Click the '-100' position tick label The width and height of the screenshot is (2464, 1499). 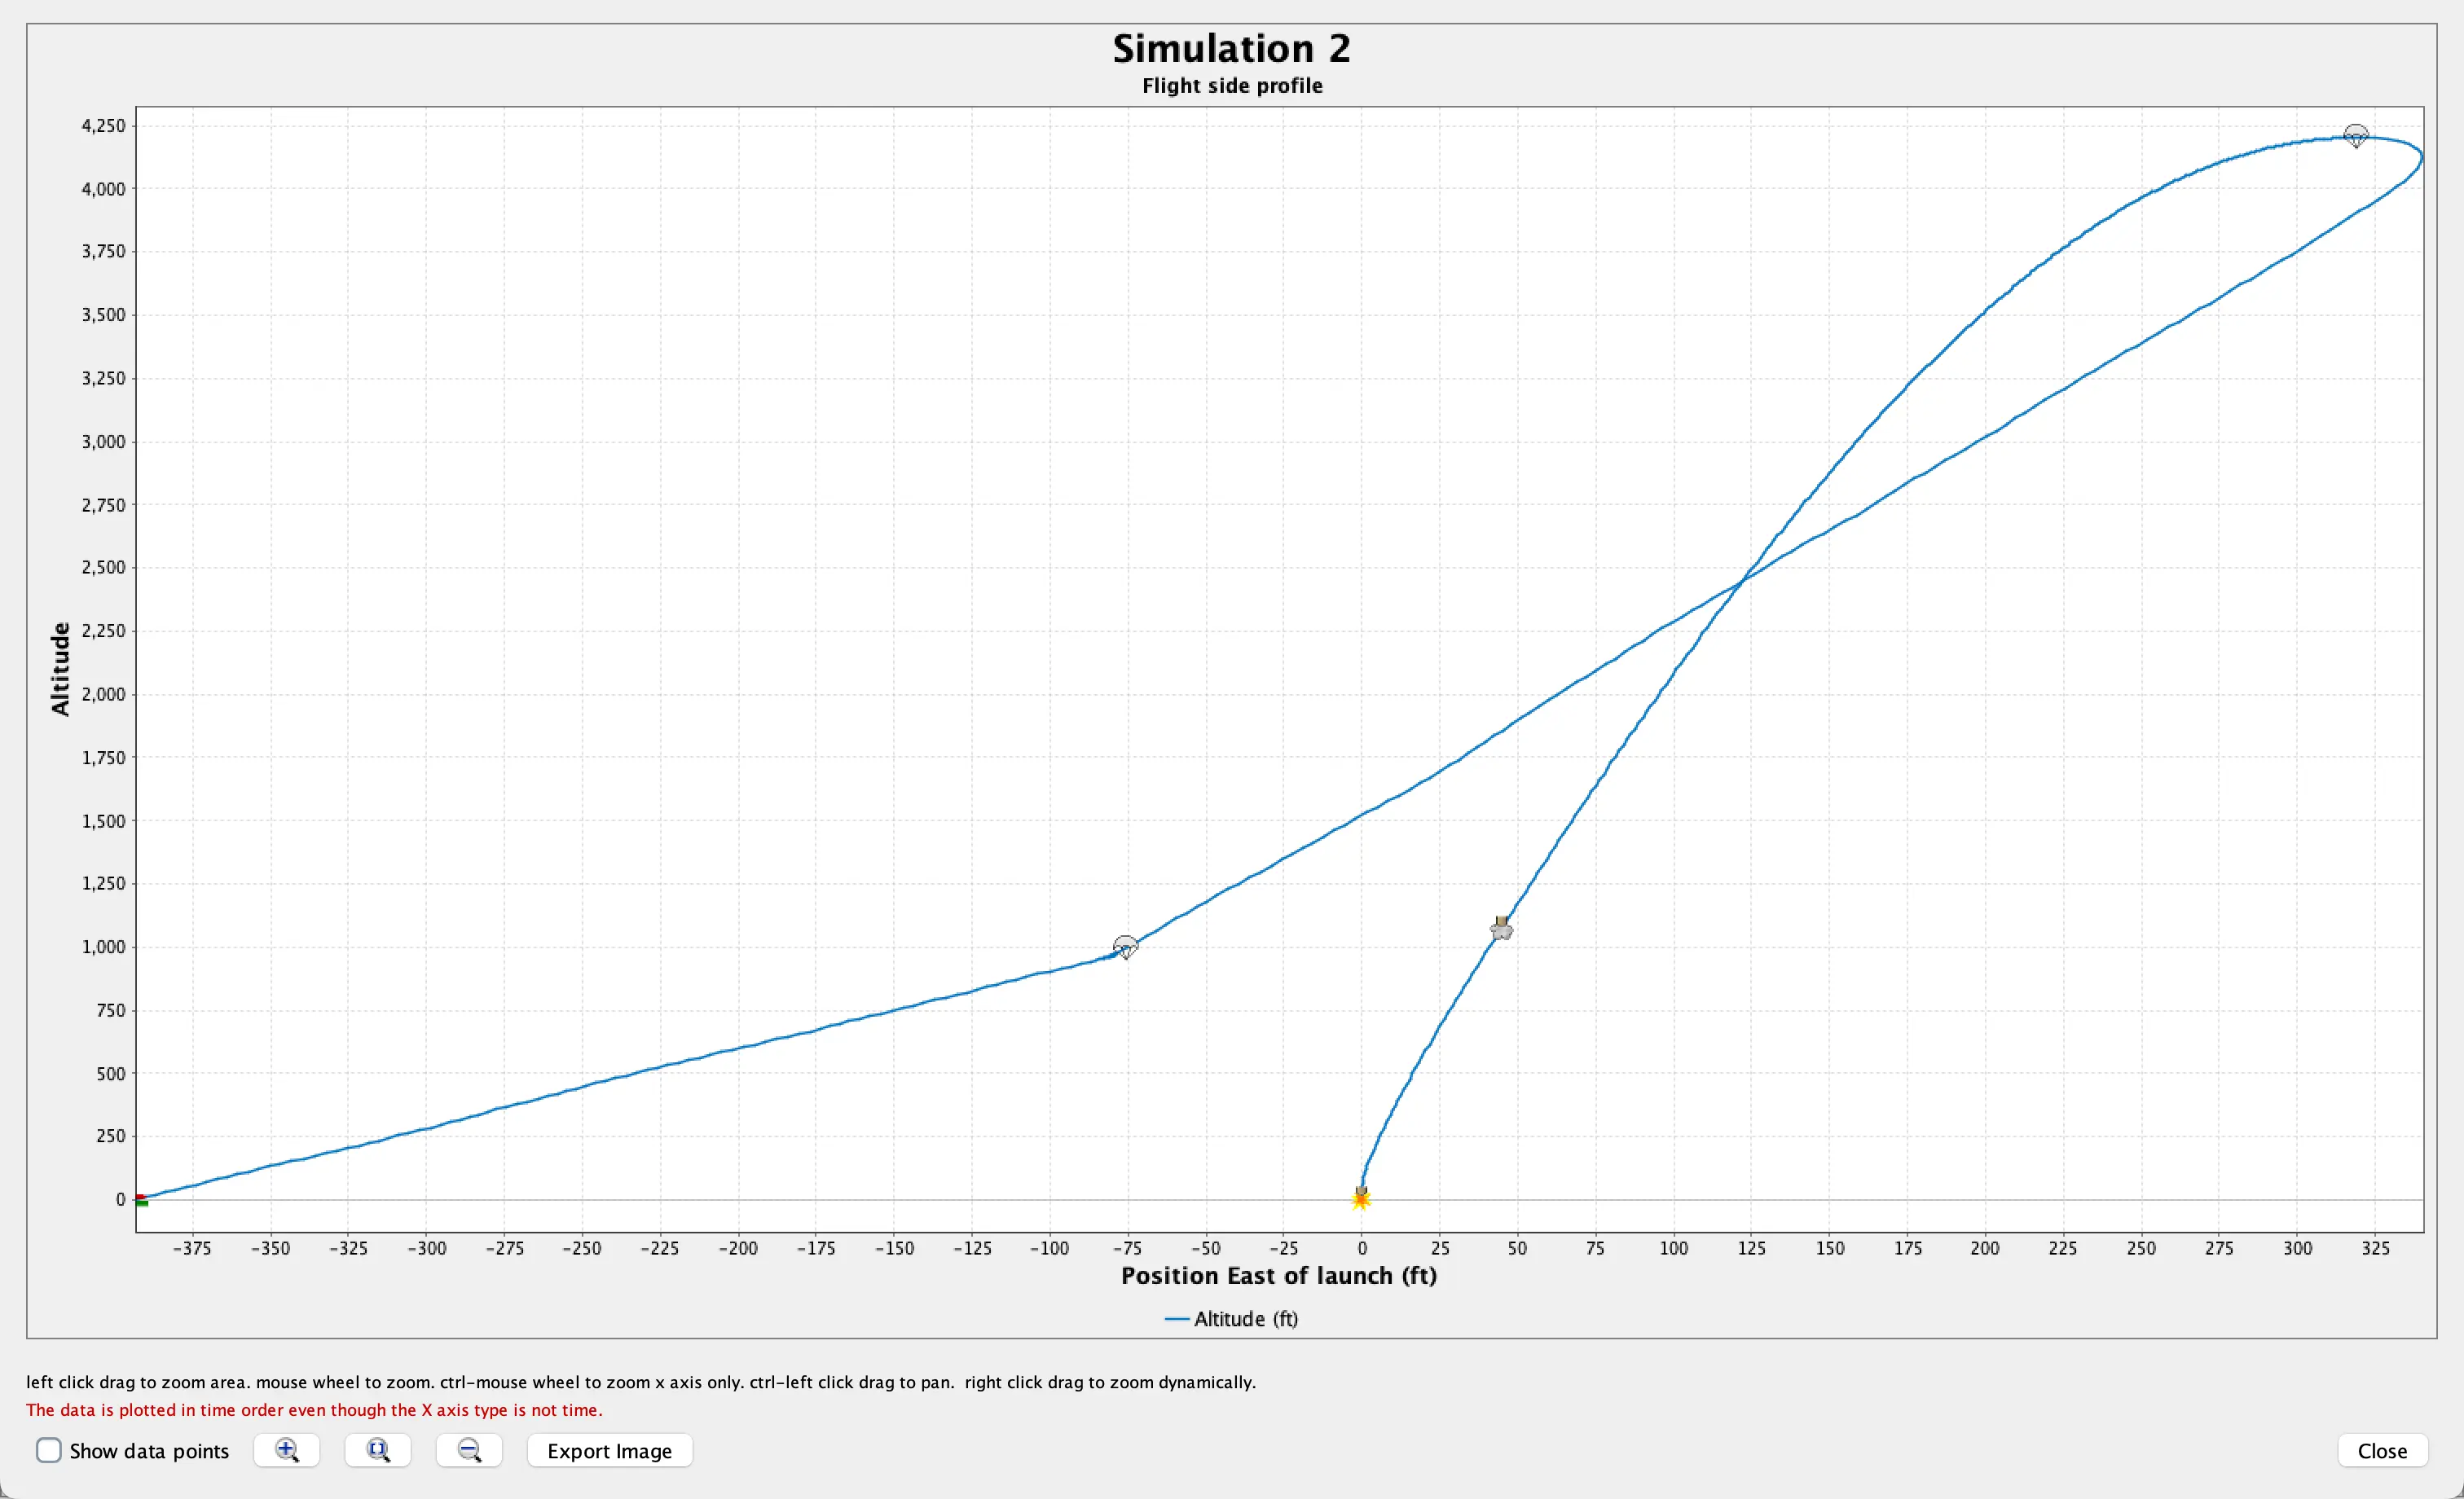point(1050,1248)
